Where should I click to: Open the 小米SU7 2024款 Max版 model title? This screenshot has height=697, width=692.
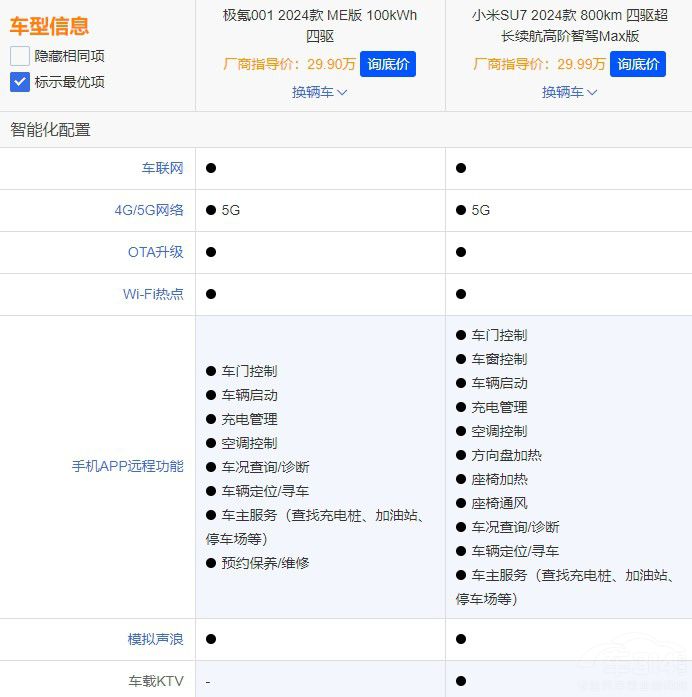[569, 25]
